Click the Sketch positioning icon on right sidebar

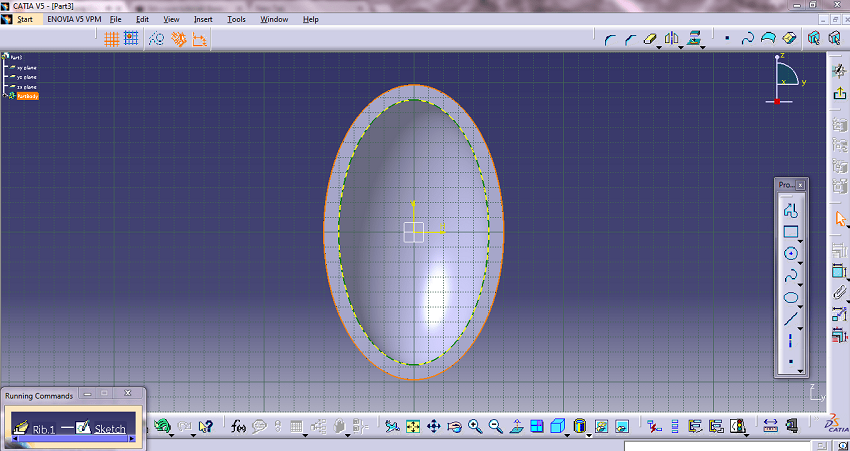coord(839,71)
